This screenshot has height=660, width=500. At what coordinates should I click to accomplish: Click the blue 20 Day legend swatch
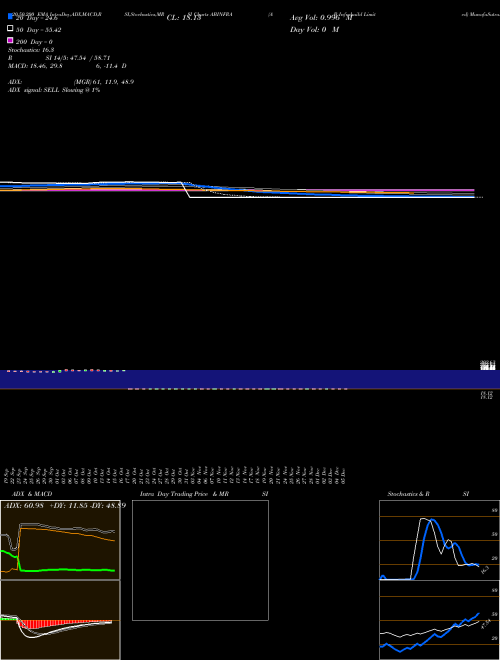click(x=11, y=17)
